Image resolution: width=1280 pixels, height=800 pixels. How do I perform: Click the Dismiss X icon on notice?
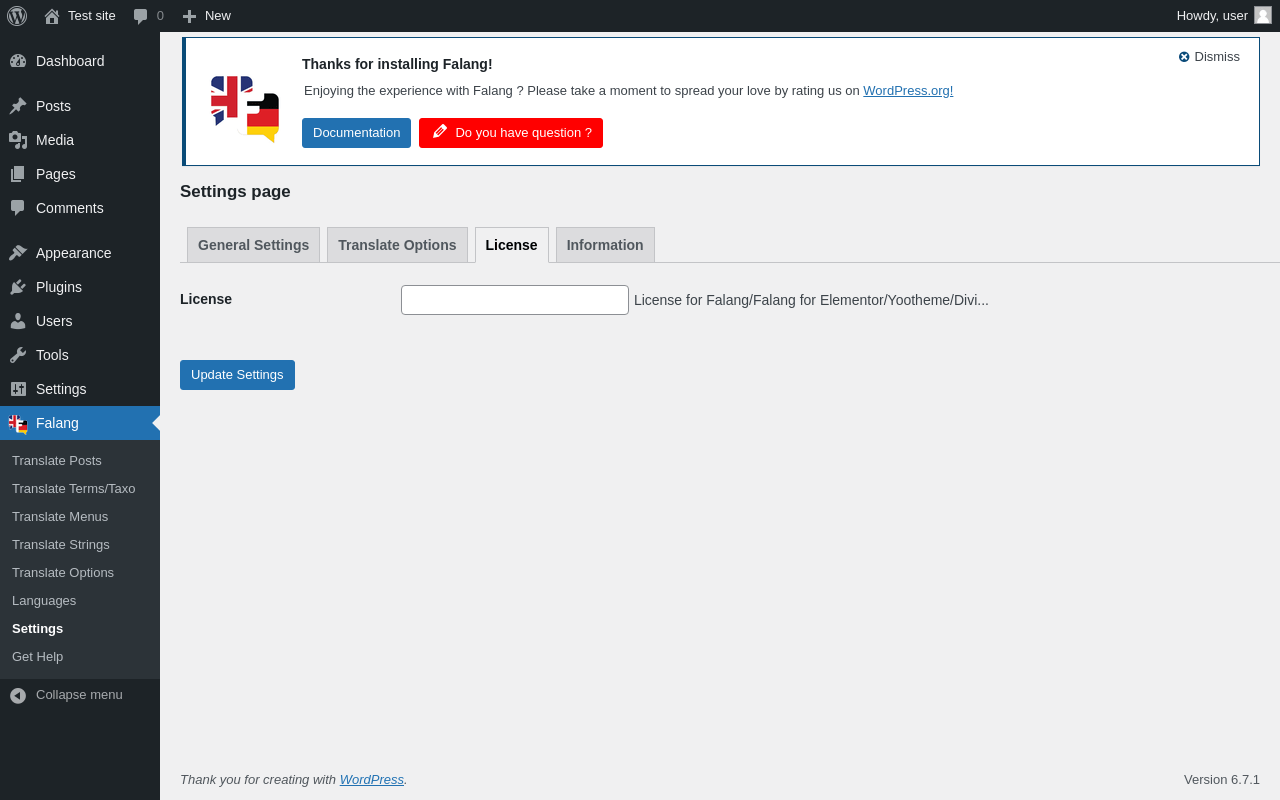coord(1184,57)
